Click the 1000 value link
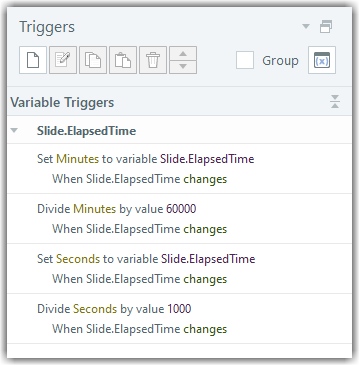Image resolution: width=360 pixels, height=366 pixels. coord(179,309)
